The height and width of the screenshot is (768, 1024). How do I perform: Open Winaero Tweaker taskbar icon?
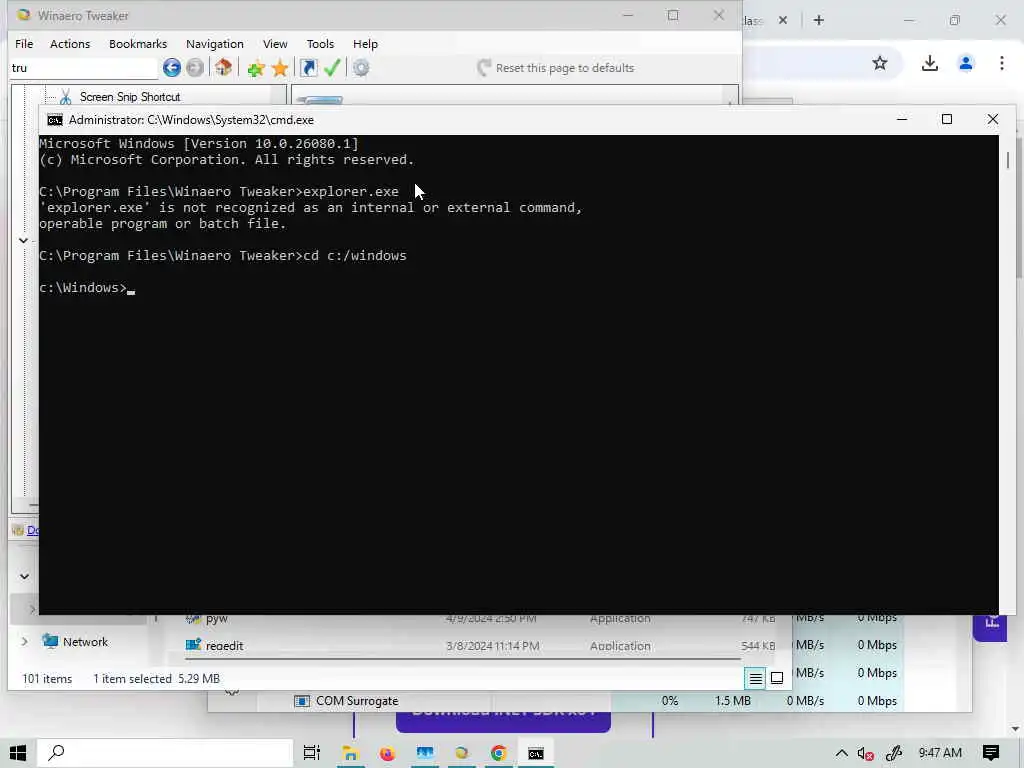point(462,753)
